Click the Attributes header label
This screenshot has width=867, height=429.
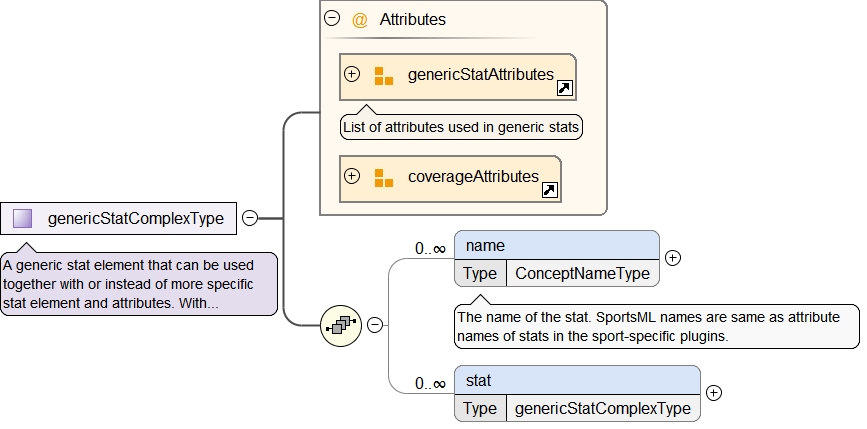412,20
